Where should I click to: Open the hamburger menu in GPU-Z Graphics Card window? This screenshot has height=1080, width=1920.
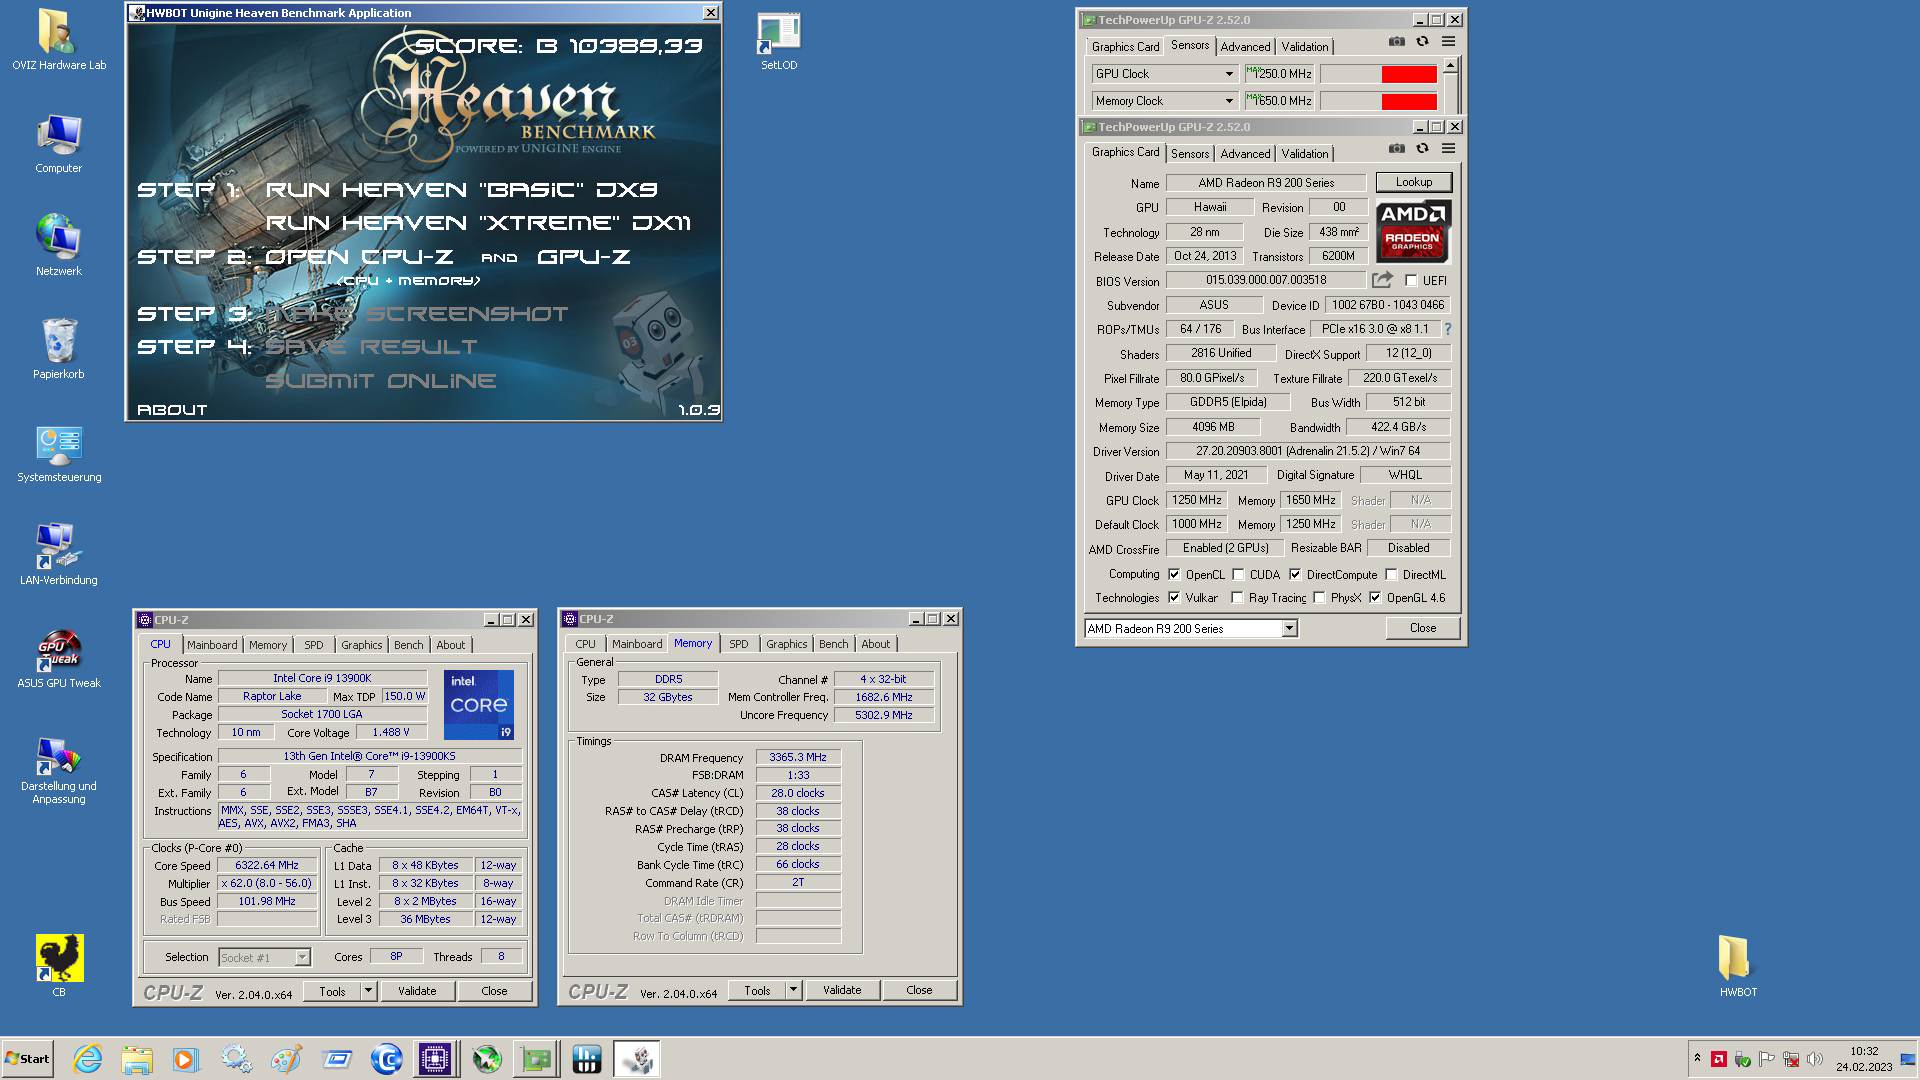click(x=1448, y=149)
